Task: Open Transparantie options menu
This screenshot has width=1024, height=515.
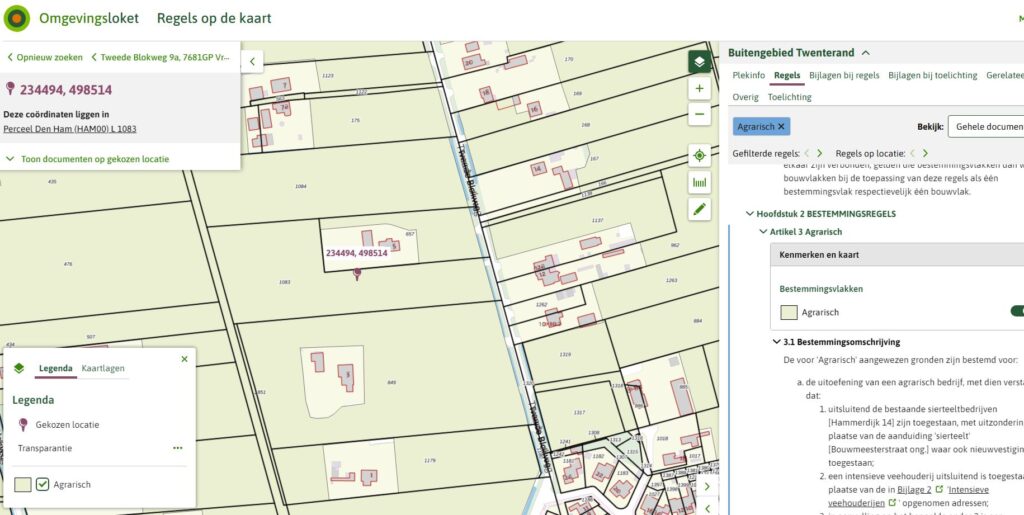Action: pos(178,448)
